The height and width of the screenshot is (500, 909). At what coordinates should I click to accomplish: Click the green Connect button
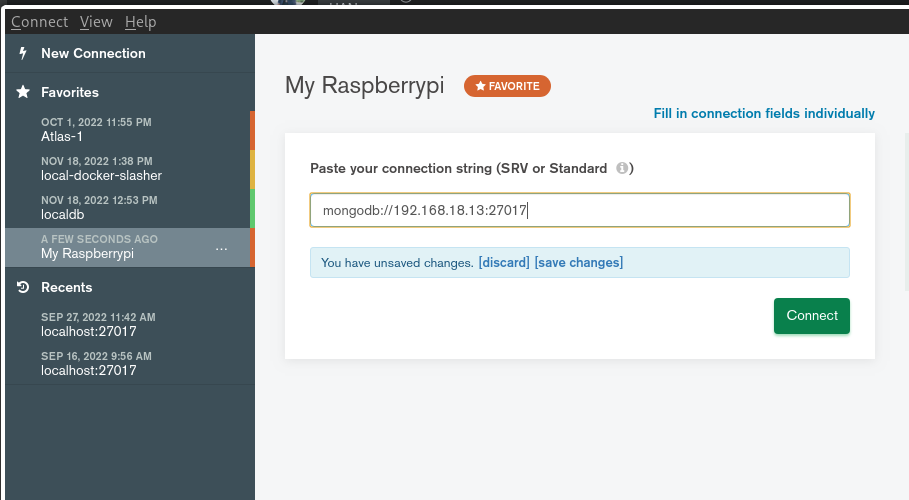pos(812,316)
